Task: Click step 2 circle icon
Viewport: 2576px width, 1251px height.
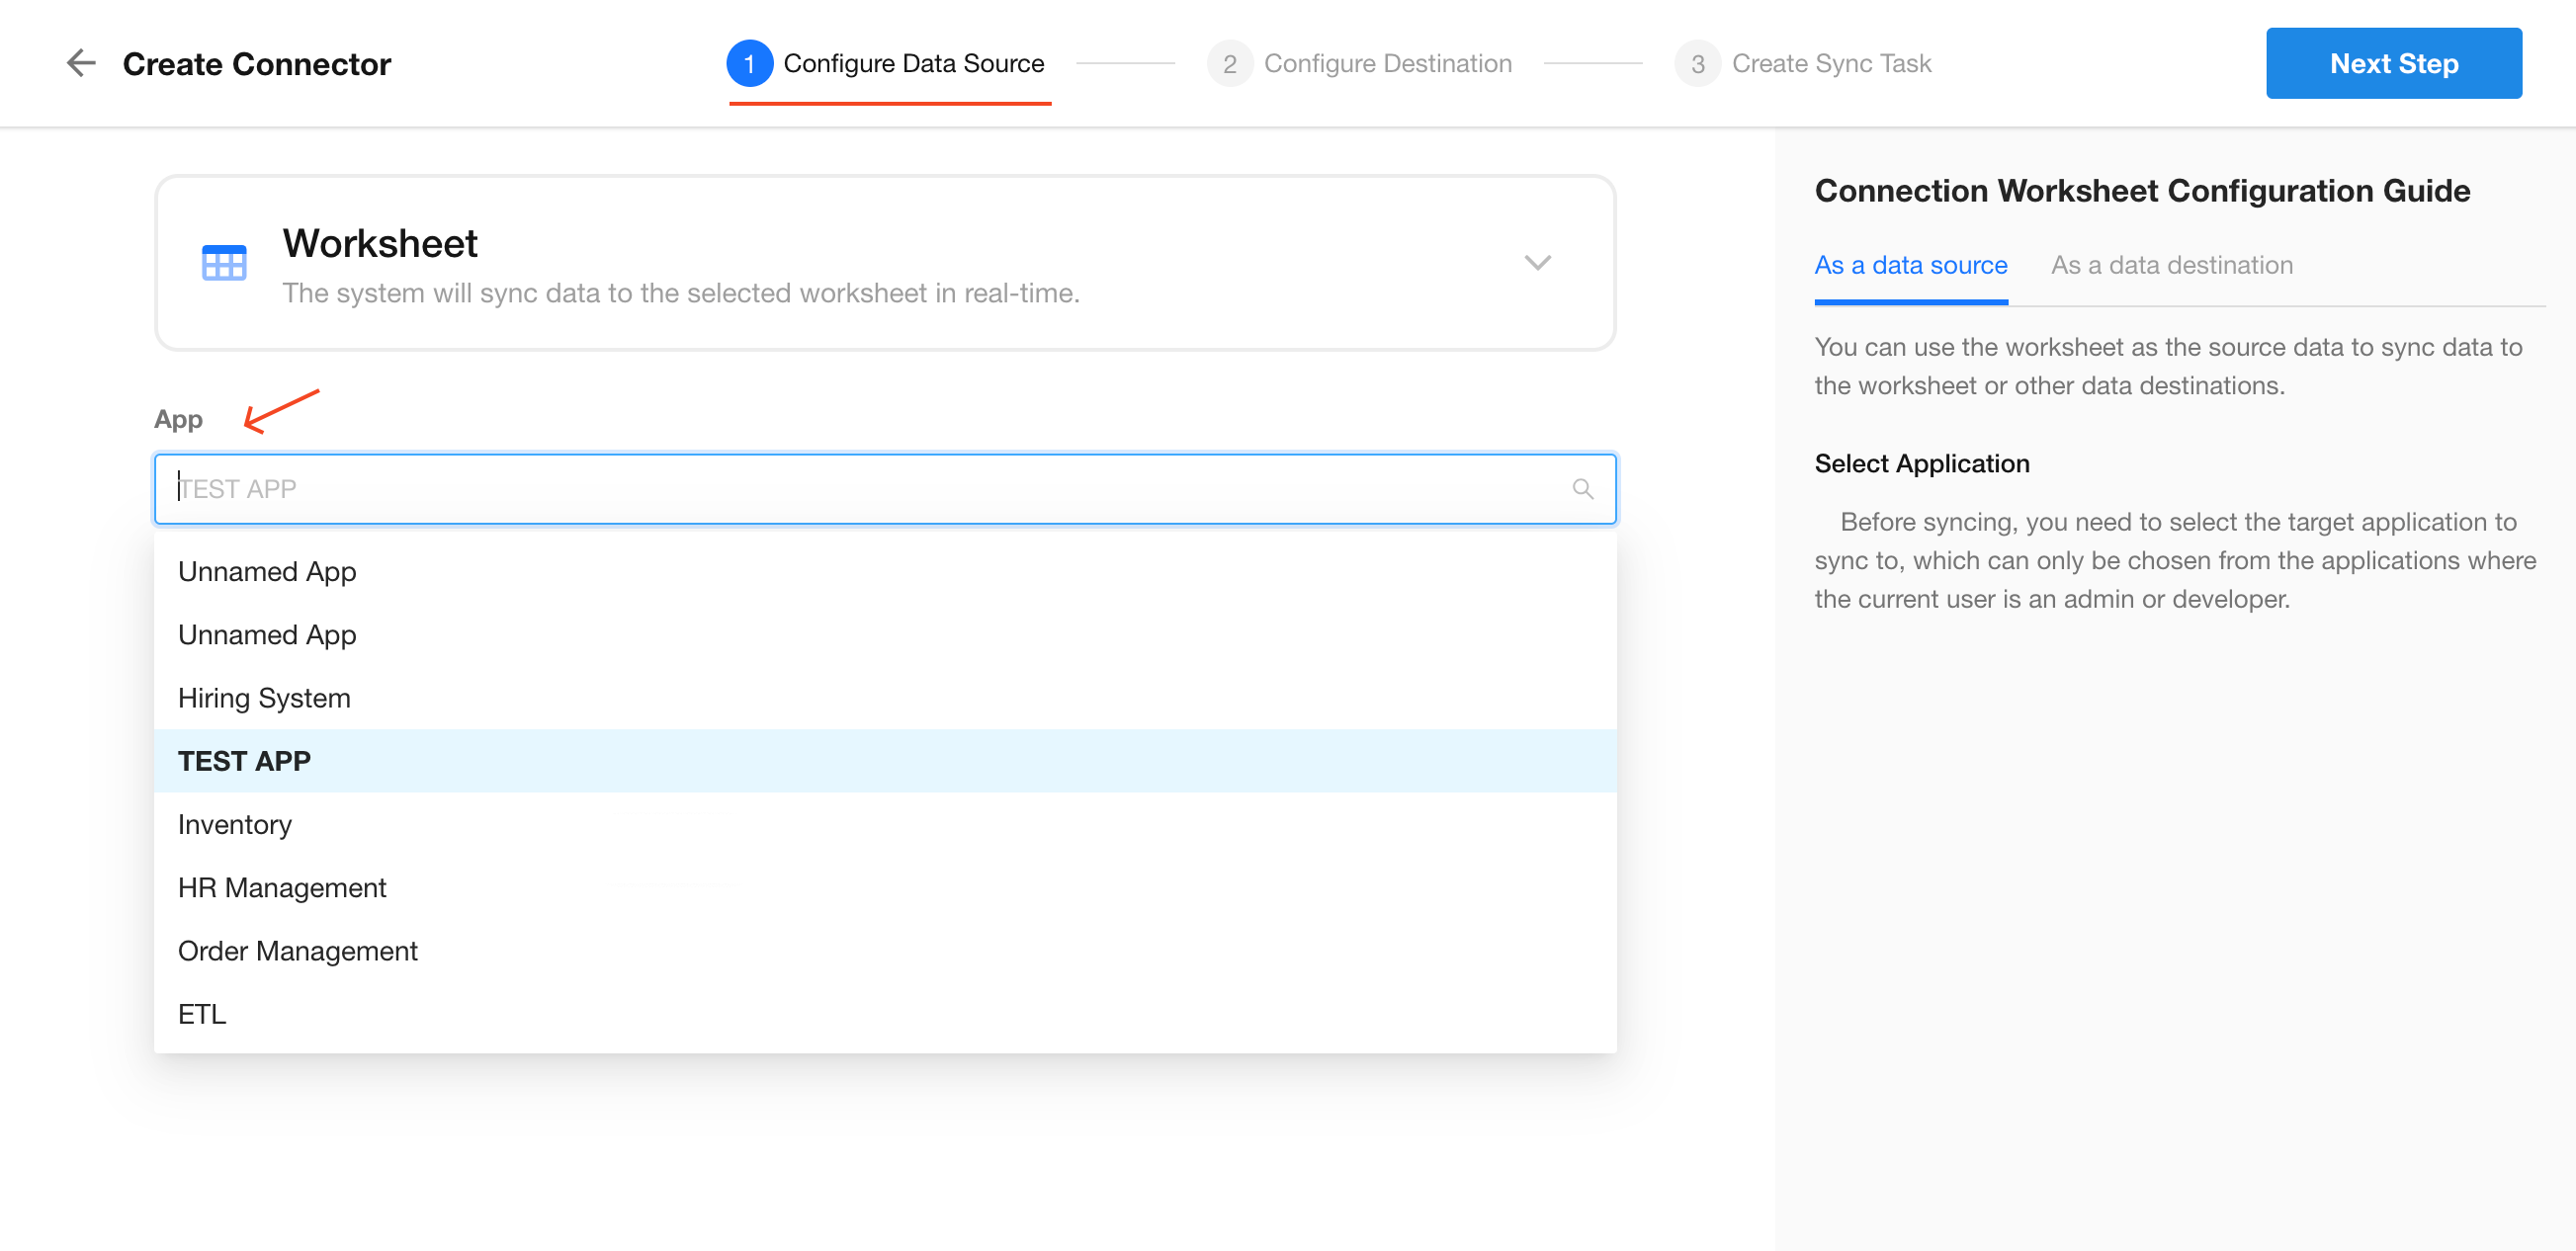Action: [1229, 63]
